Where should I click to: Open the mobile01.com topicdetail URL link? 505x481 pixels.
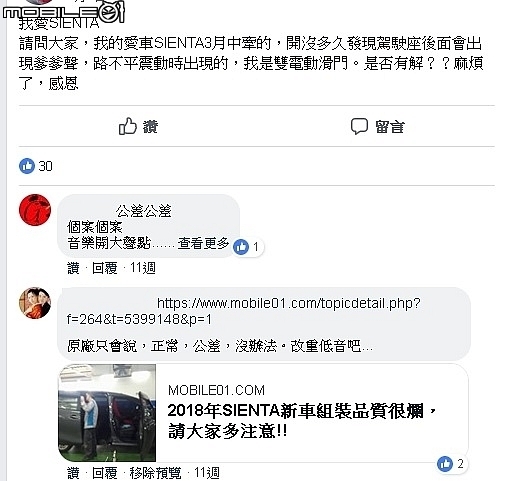pyautogui.click(x=243, y=311)
